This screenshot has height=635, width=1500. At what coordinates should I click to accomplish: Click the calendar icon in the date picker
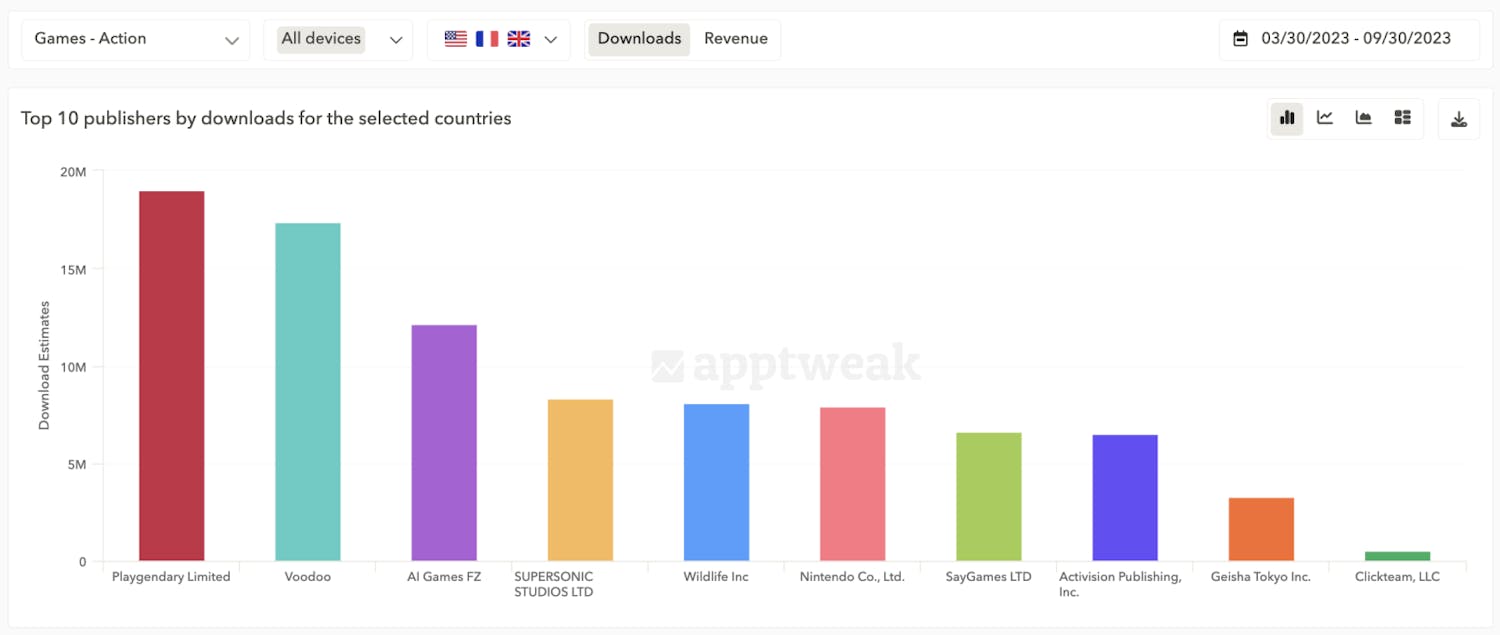[x=1241, y=38]
